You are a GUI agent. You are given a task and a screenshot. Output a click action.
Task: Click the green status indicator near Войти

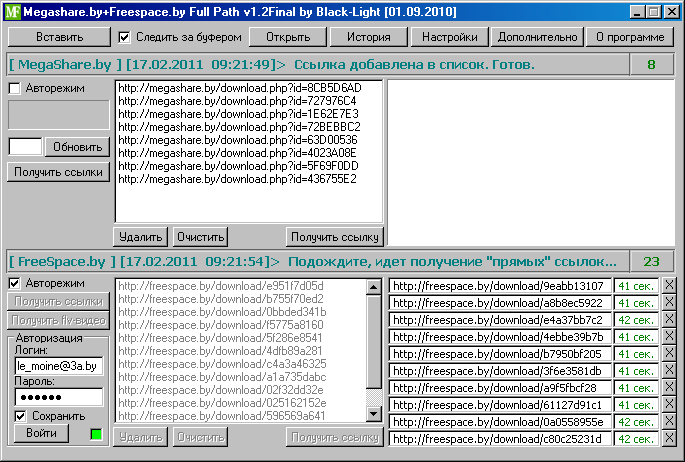click(96, 434)
